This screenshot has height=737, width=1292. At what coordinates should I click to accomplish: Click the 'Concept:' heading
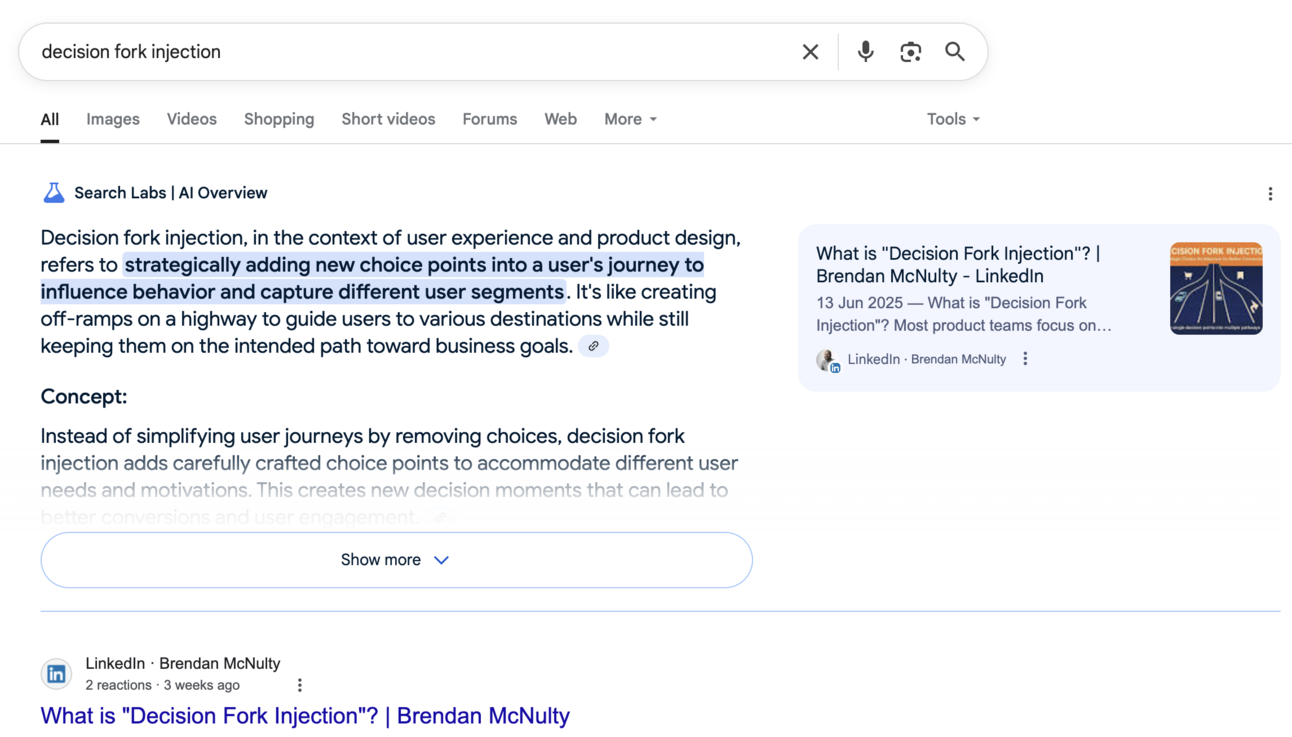point(84,396)
